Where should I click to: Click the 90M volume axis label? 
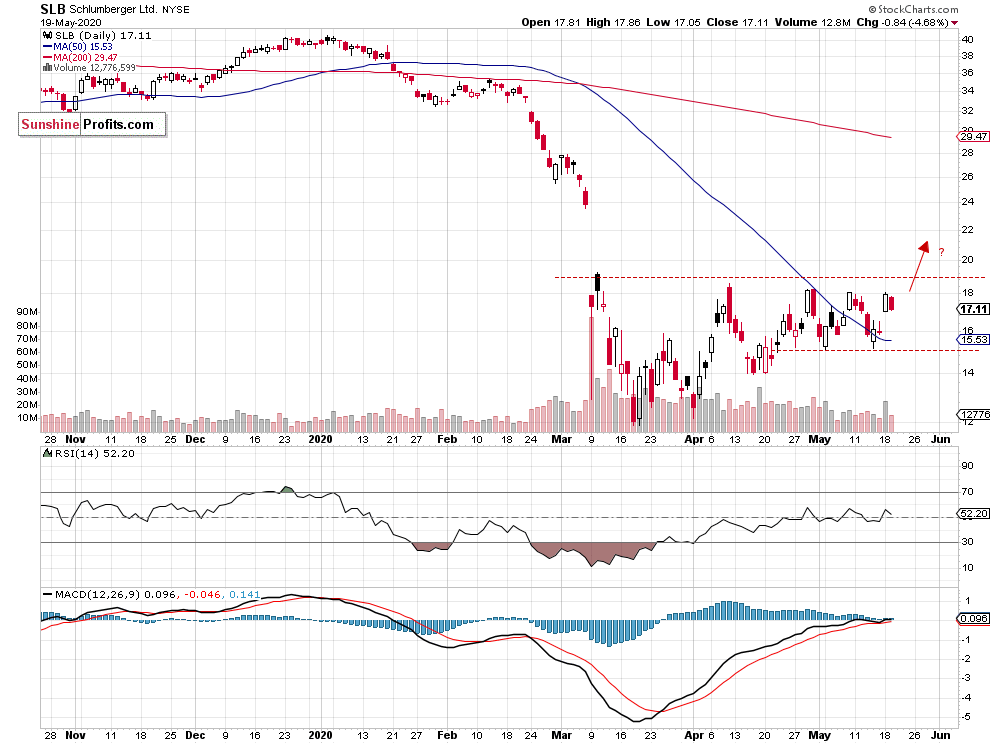[27, 312]
